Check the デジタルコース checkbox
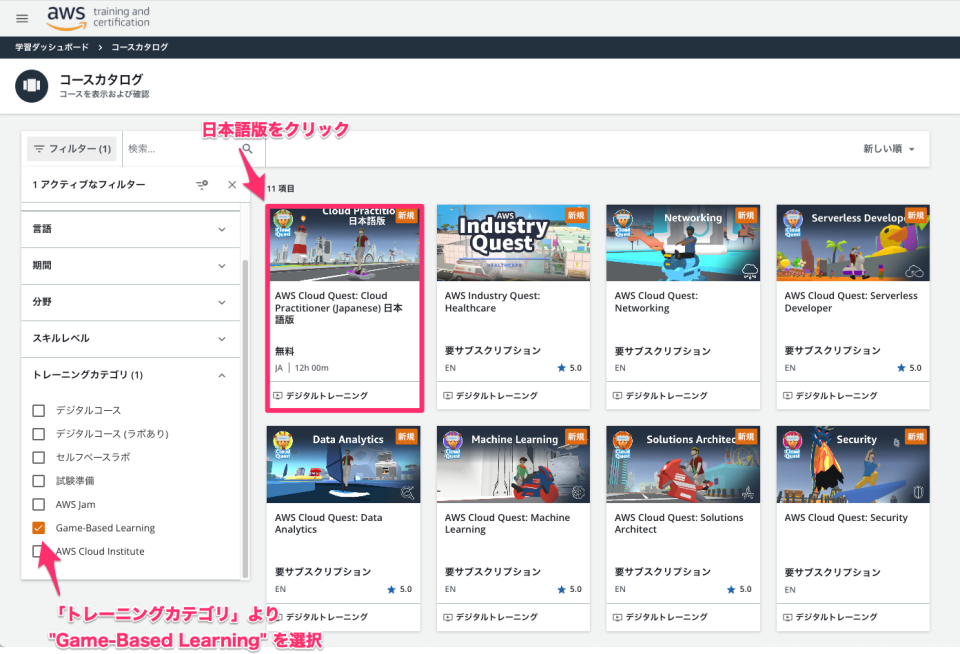 39,410
